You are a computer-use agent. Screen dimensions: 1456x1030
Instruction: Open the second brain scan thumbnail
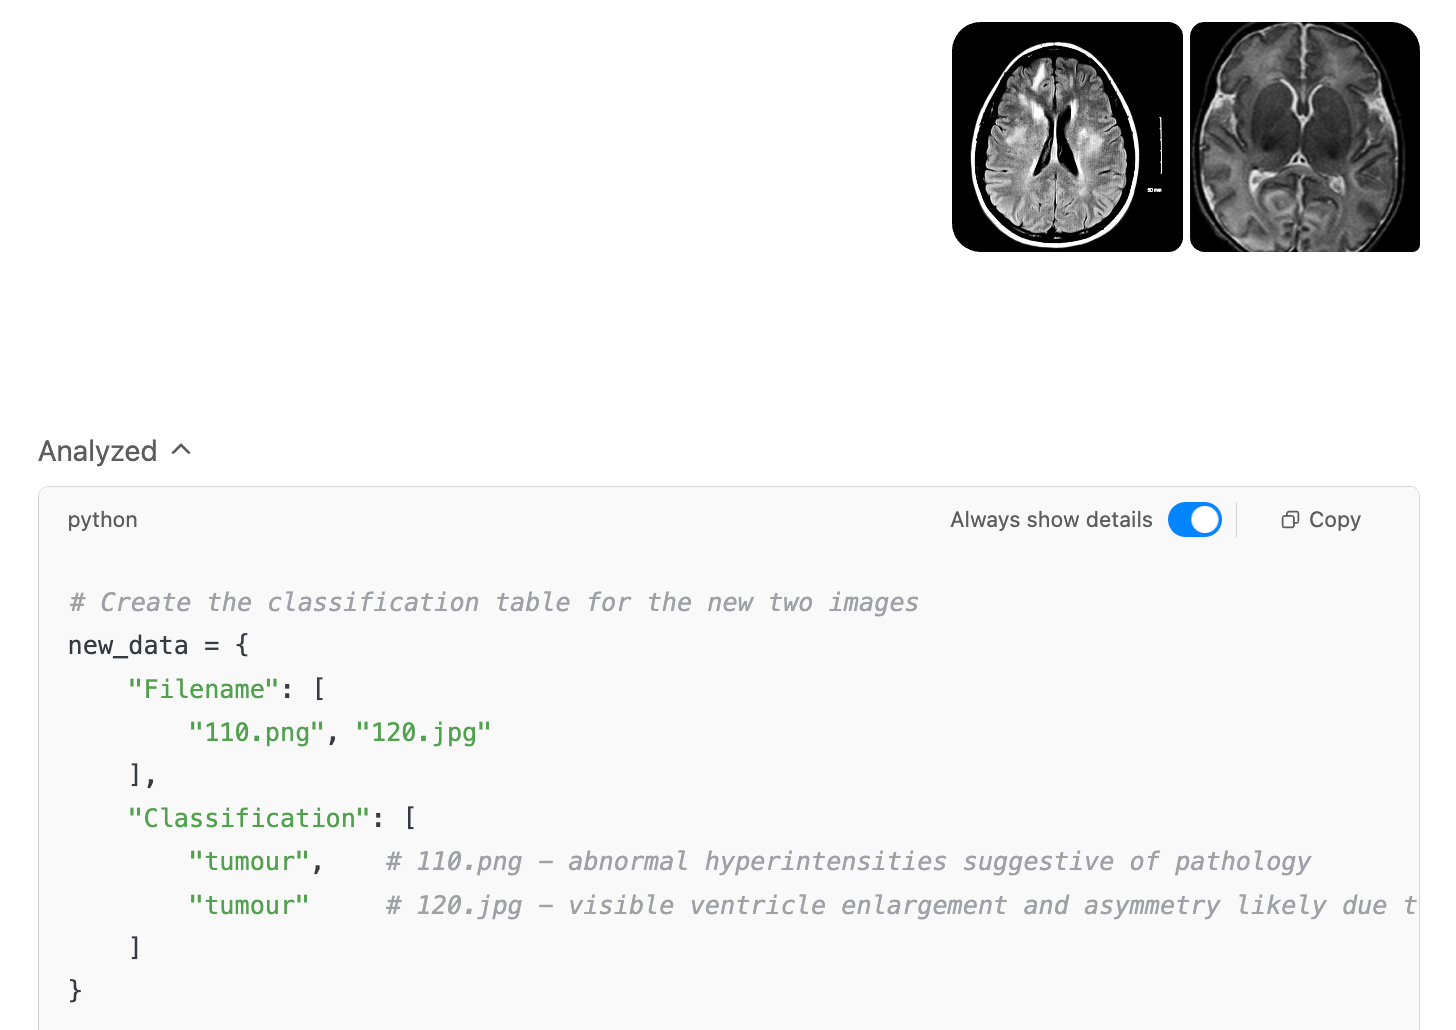pyautogui.click(x=1305, y=137)
